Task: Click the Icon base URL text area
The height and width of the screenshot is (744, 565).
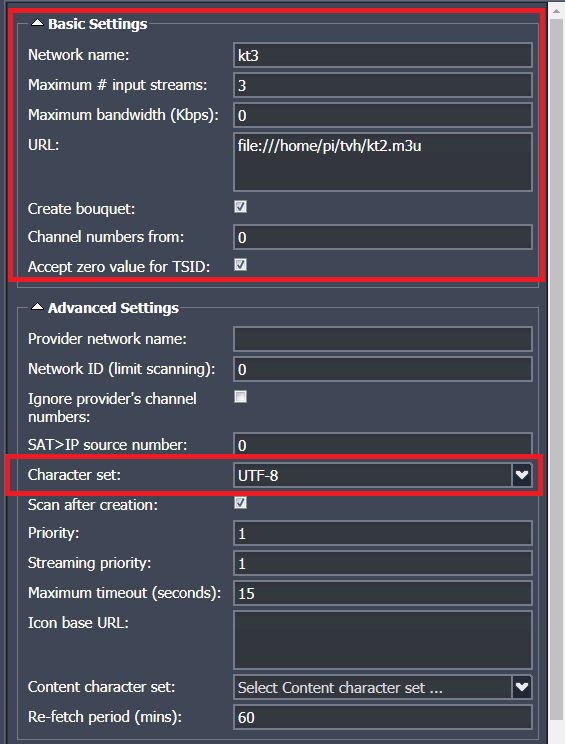Action: pyautogui.click(x=382, y=640)
